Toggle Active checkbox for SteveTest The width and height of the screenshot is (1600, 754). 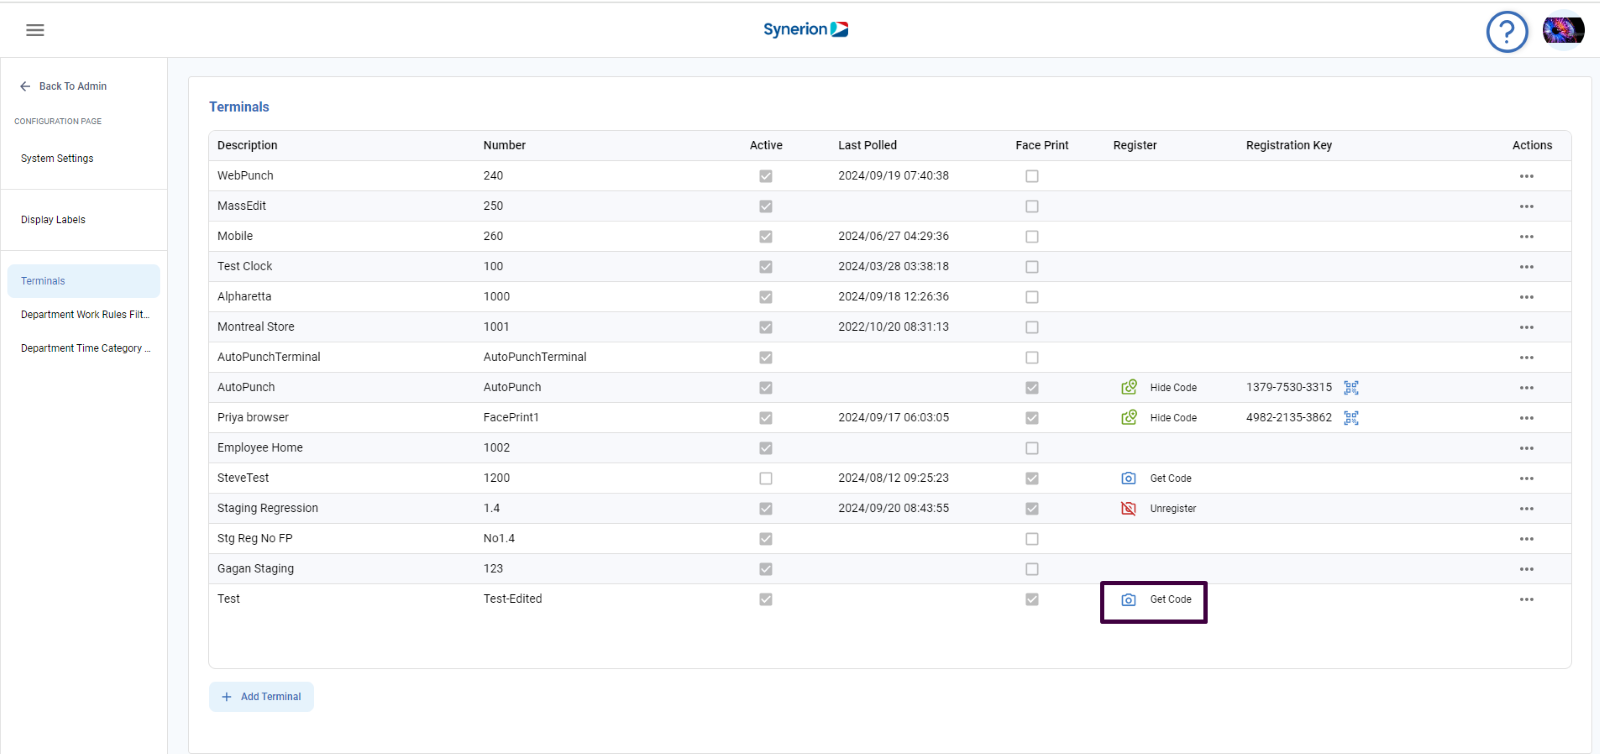766,478
